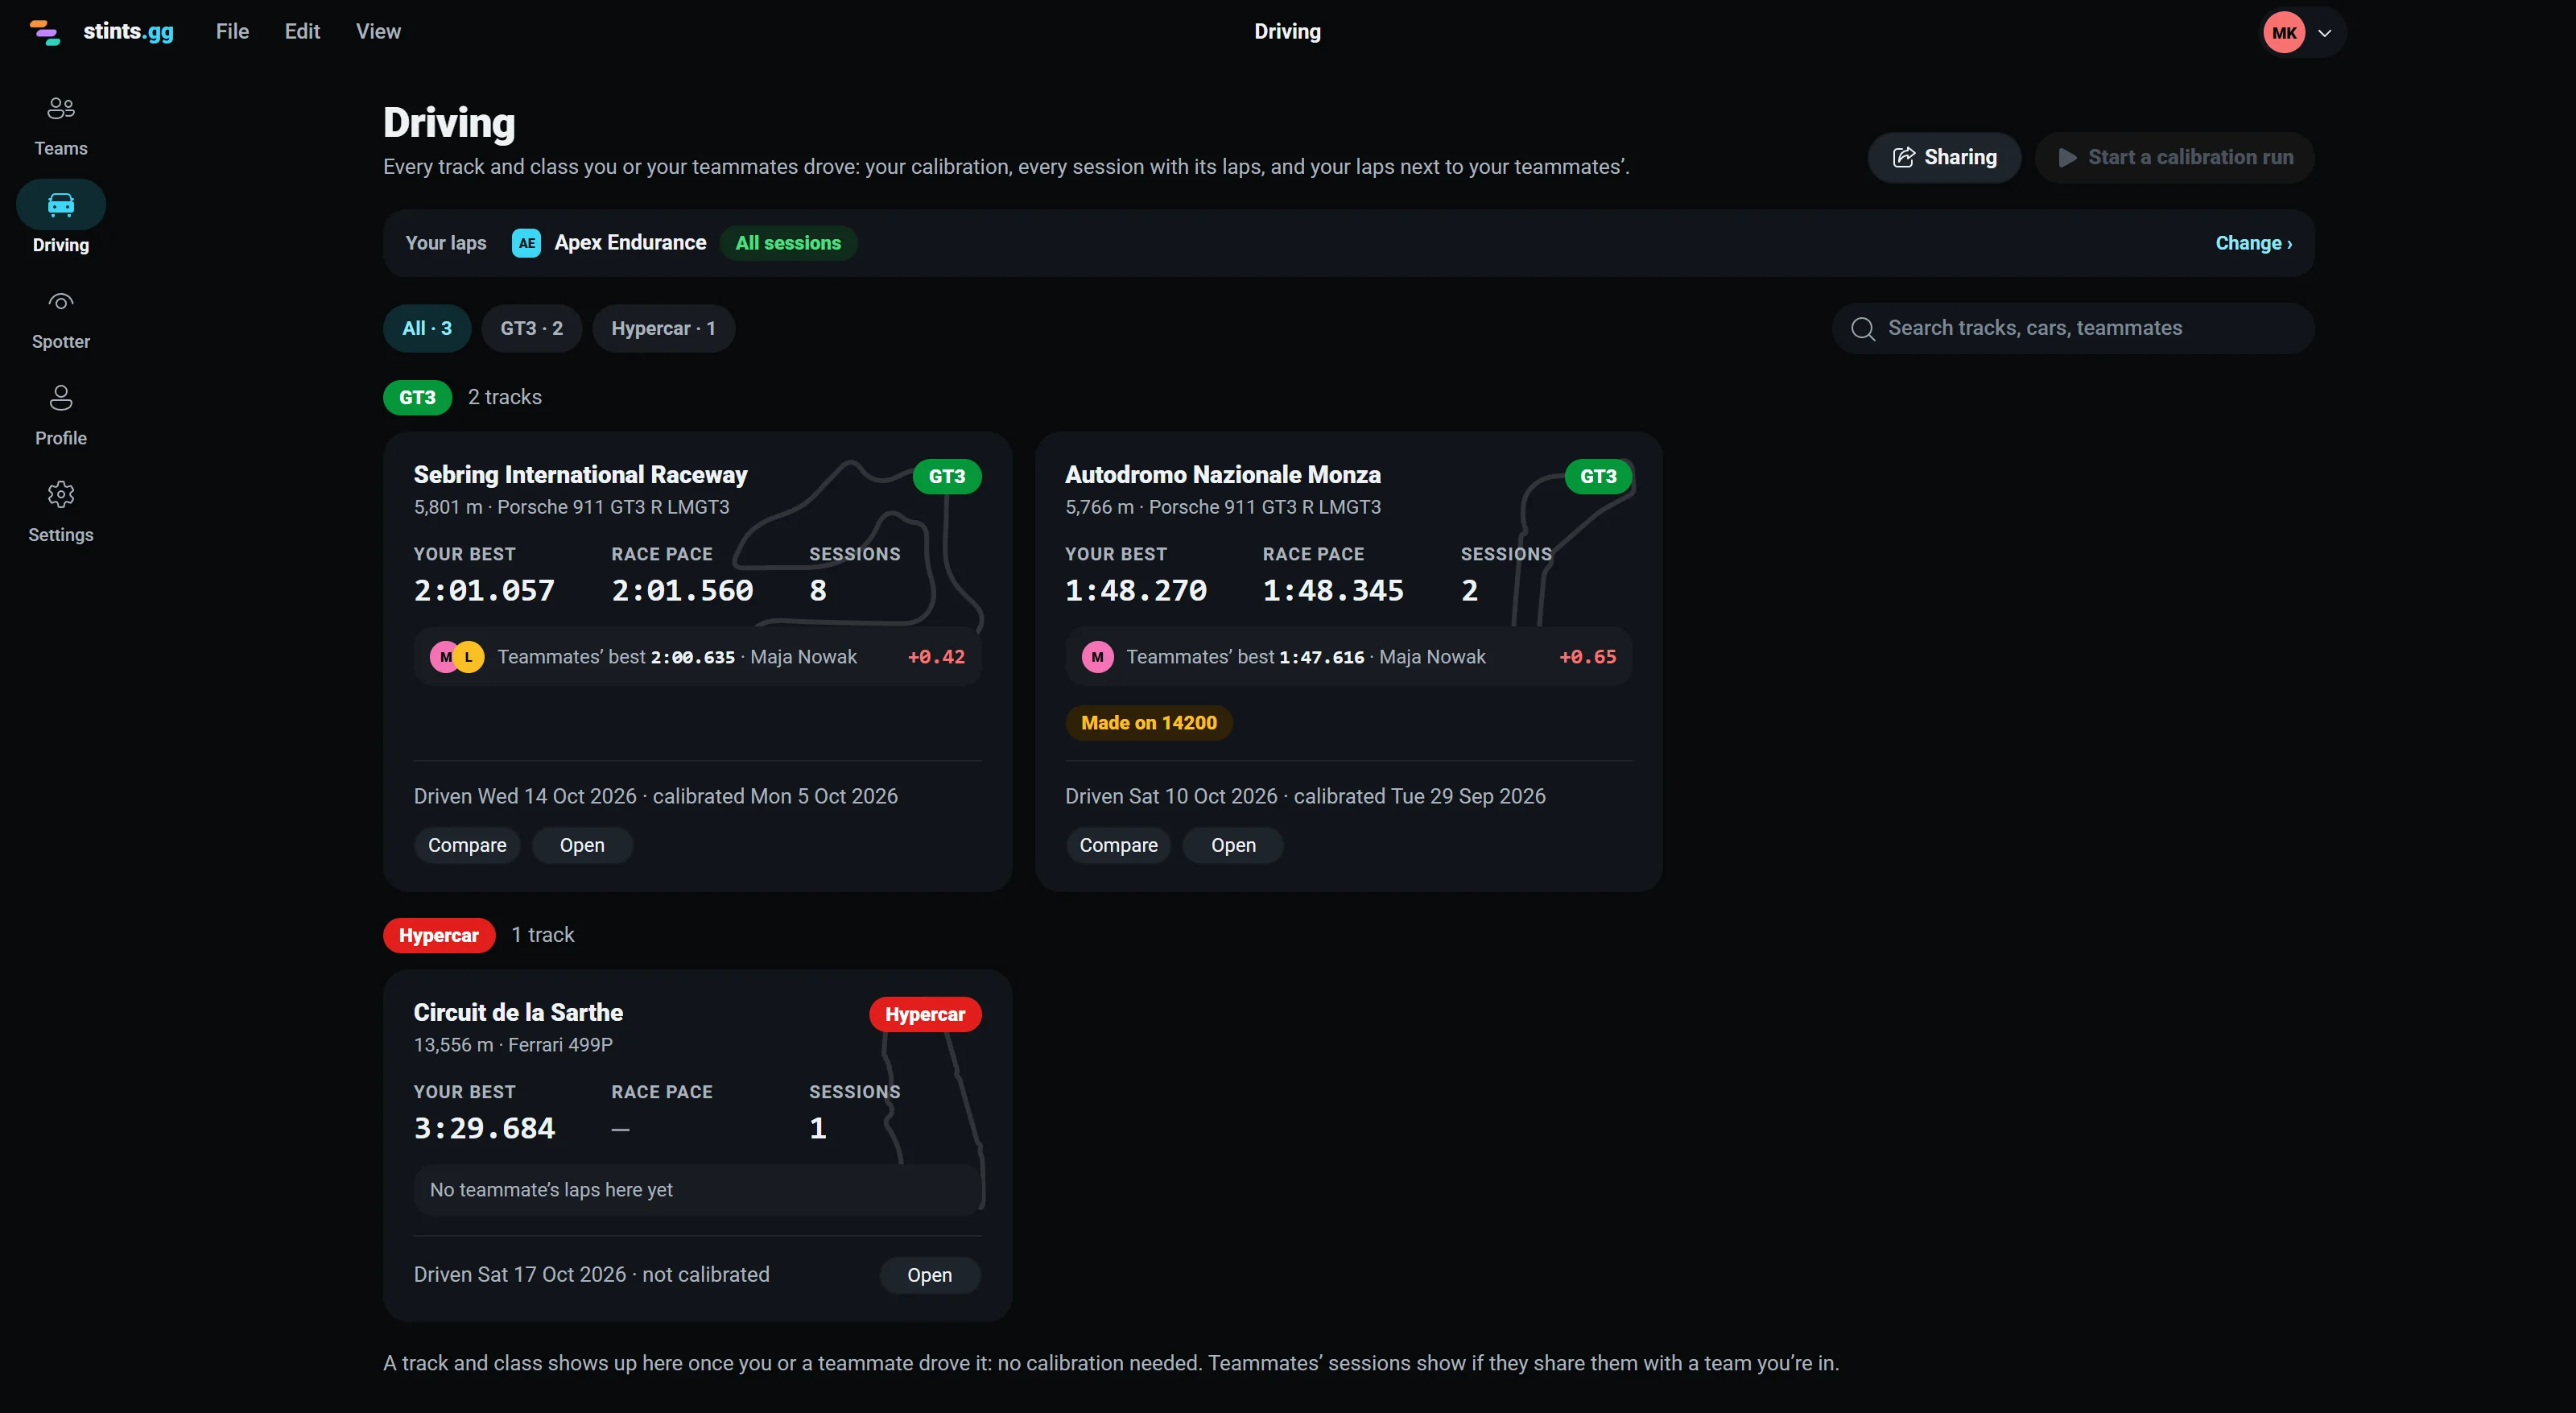Click Compare on Monza card
This screenshot has width=2576, height=1413.
tap(1118, 845)
